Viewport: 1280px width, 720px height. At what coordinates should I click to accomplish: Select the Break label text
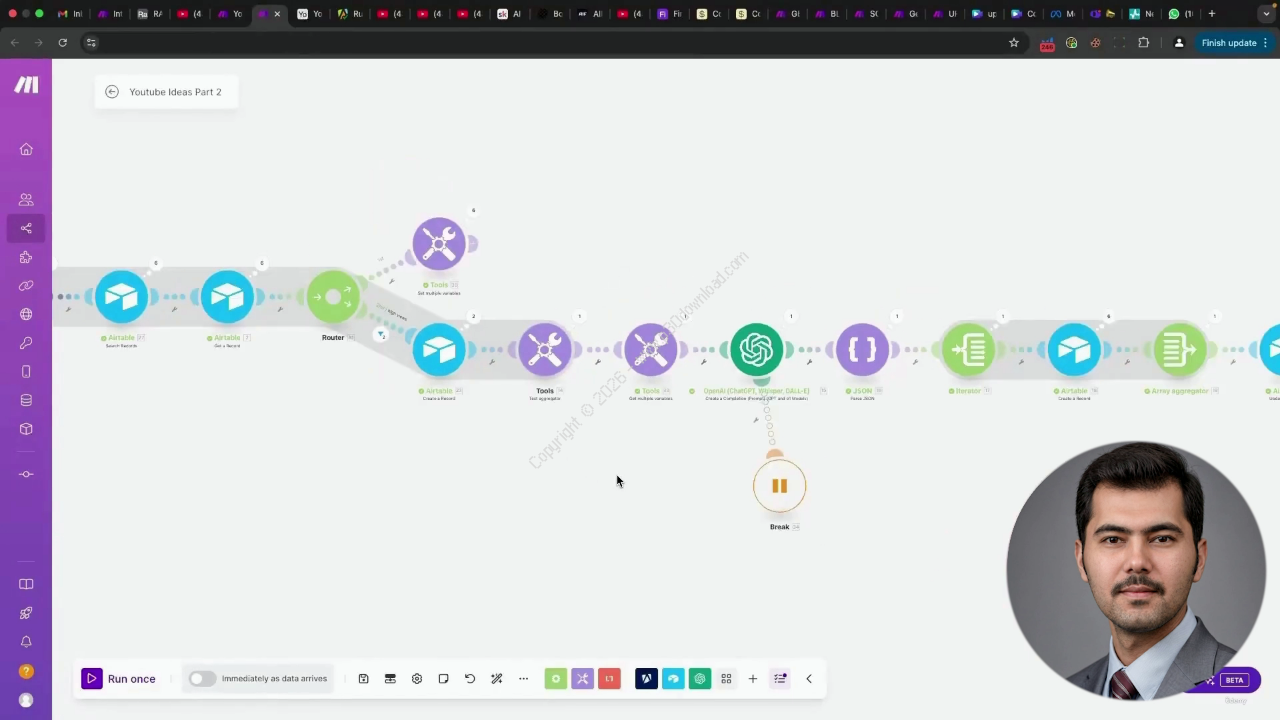click(x=779, y=527)
